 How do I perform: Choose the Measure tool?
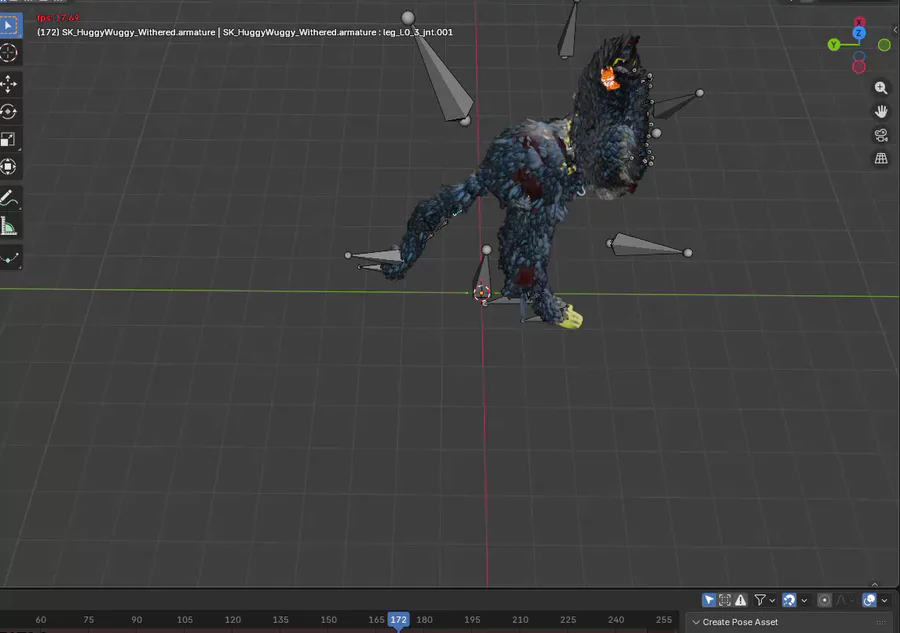click(9, 227)
